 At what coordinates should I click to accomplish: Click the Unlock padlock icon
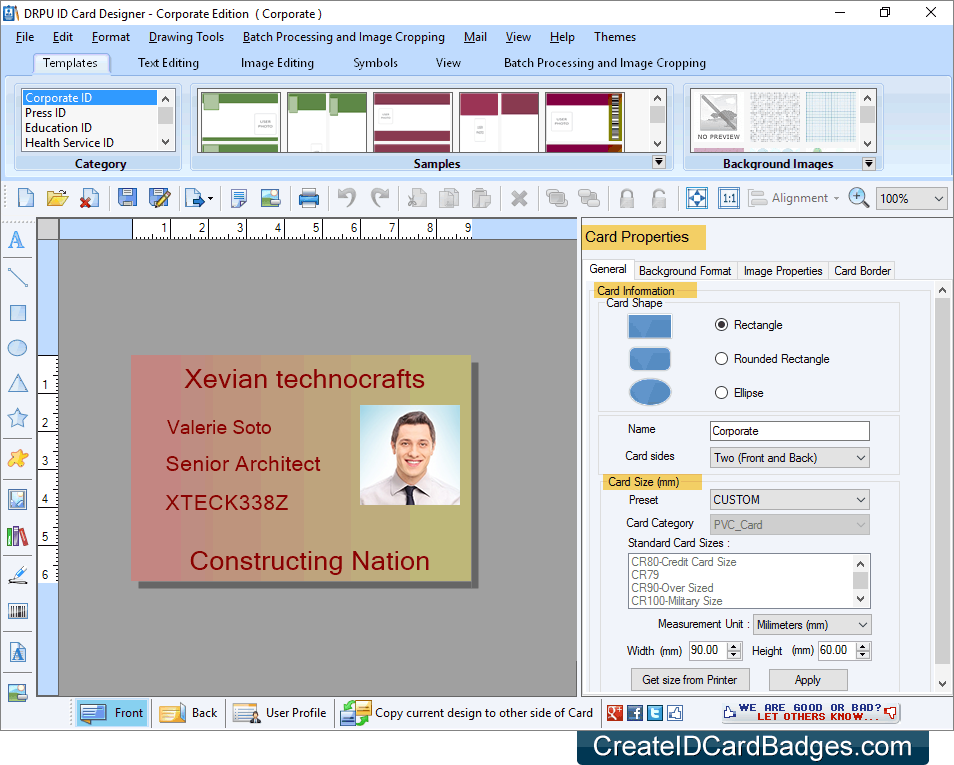pyautogui.click(x=659, y=198)
